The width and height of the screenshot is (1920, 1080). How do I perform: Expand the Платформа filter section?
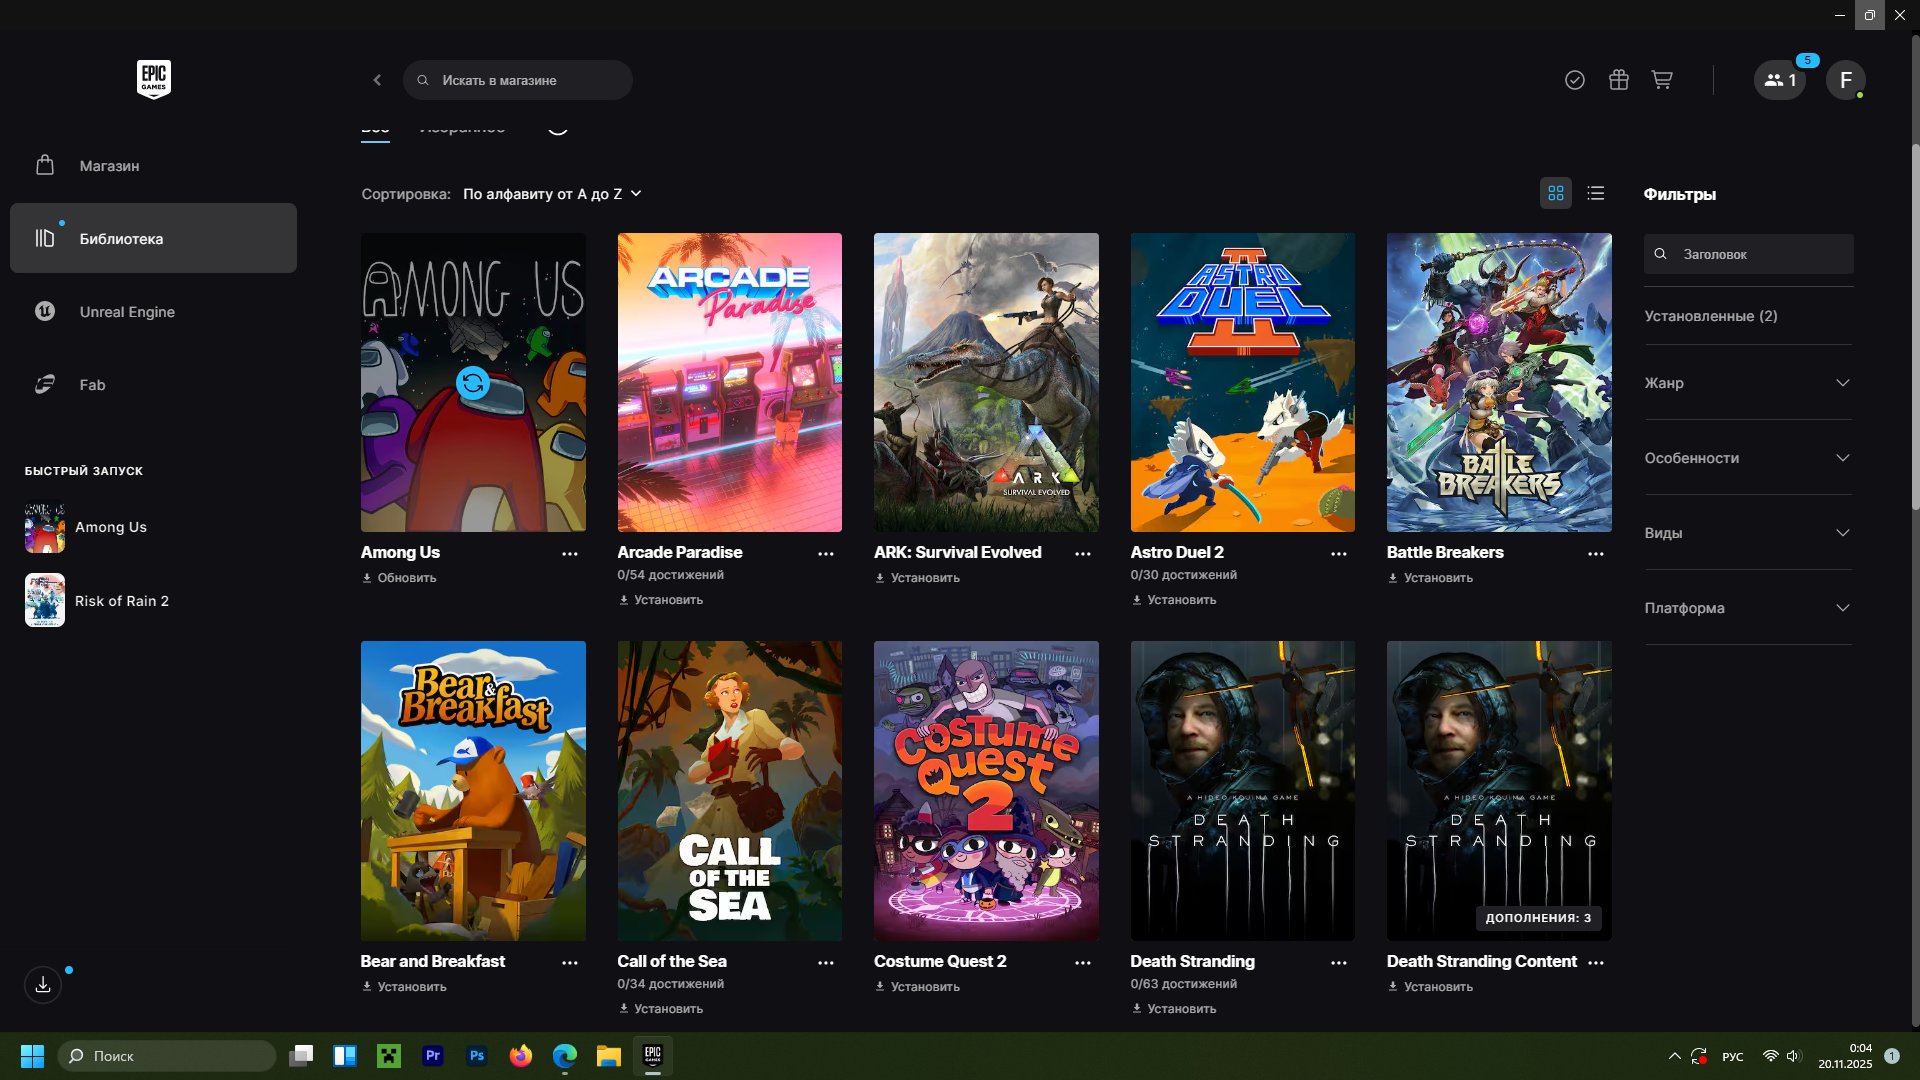click(x=1747, y=608)
